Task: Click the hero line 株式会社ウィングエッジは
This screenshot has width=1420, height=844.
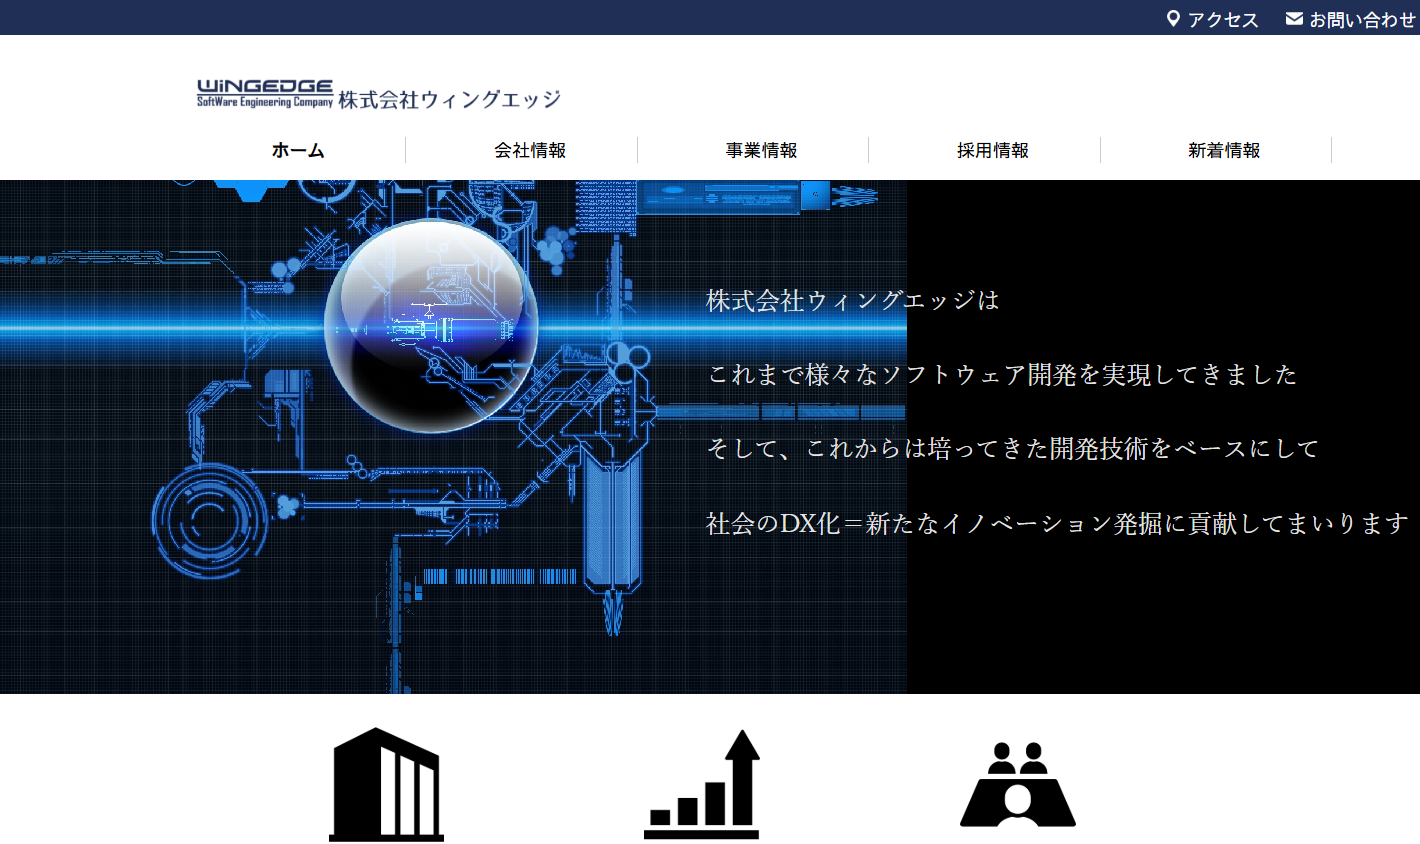Action: (852, 300)
